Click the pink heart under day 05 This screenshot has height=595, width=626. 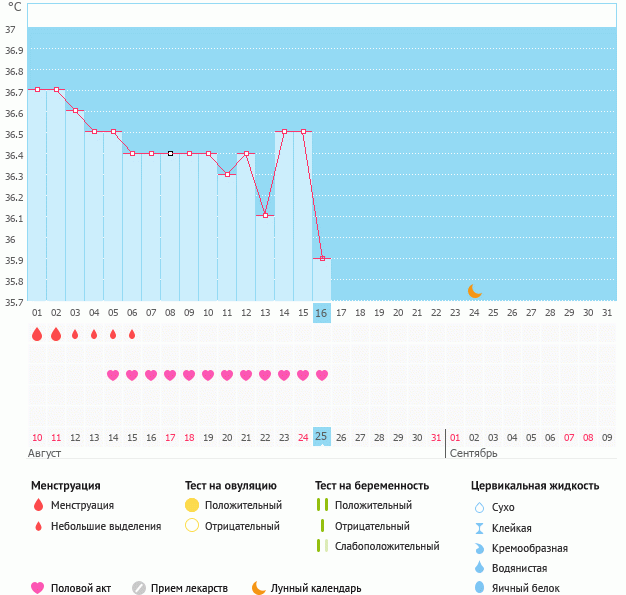tap(113, 375)
